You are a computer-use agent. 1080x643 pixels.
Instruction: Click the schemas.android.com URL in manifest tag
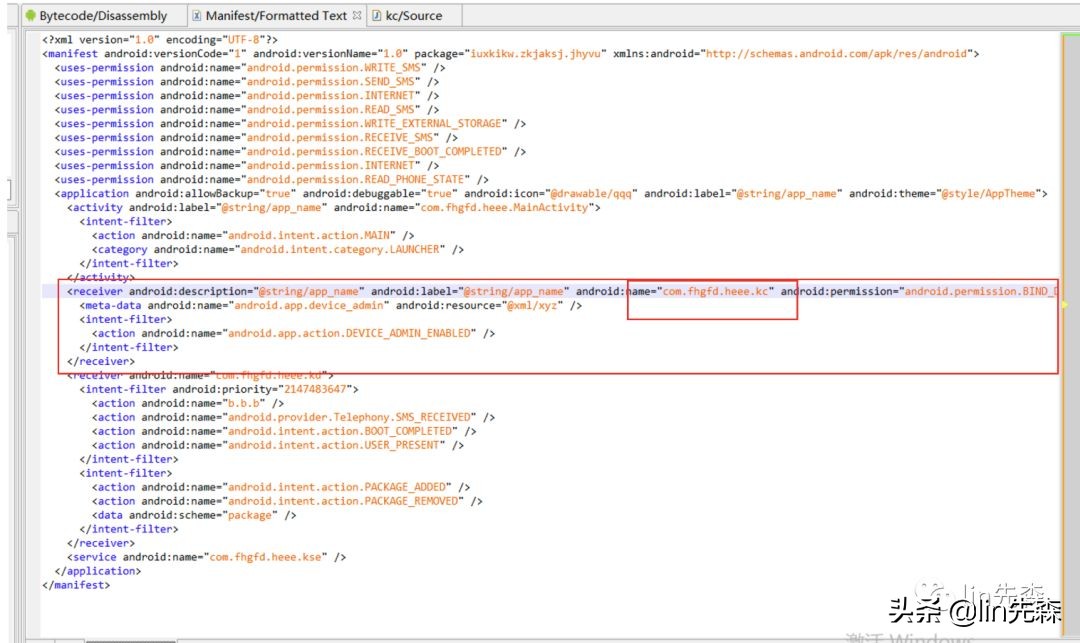[x=838, y=54]
